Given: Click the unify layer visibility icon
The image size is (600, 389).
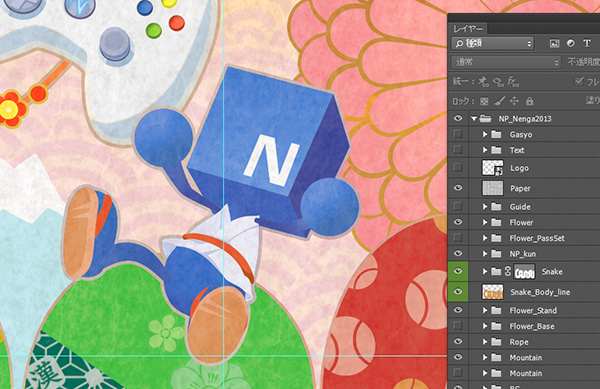Looking at the screenshot, I should 498,81.
